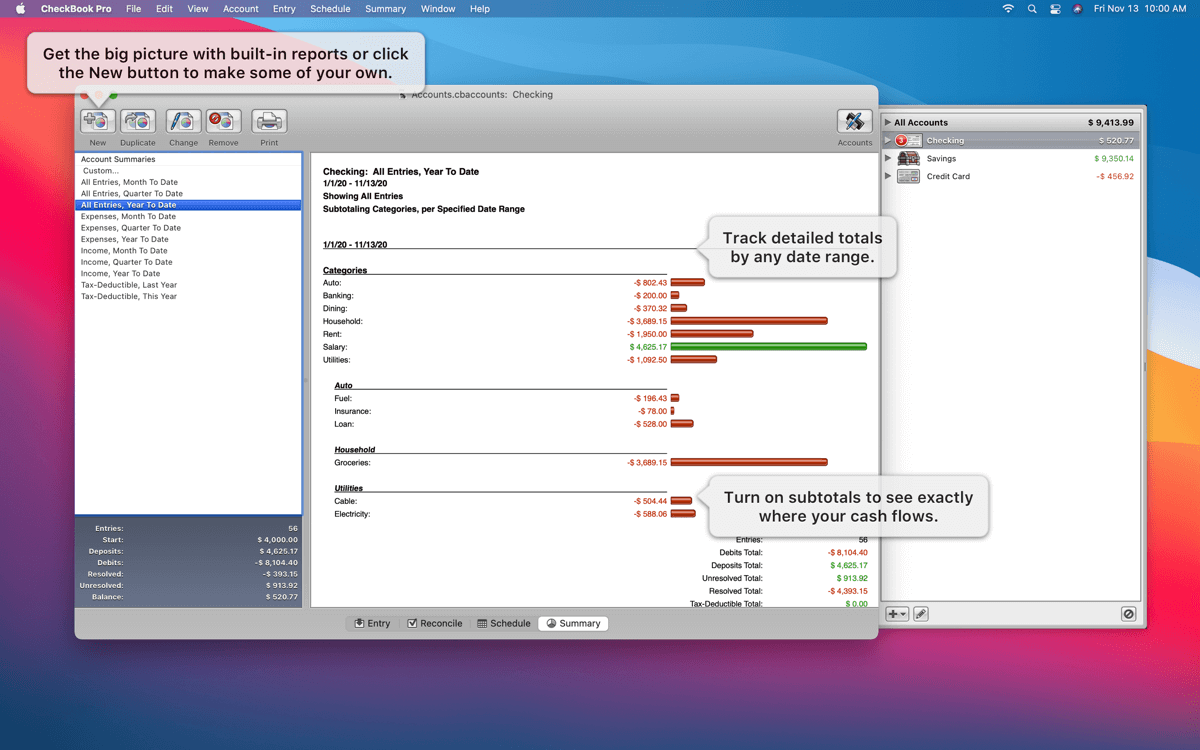Switch to the Schedule tab
This screenshot has height=750, width=1200.
point(503,623)
